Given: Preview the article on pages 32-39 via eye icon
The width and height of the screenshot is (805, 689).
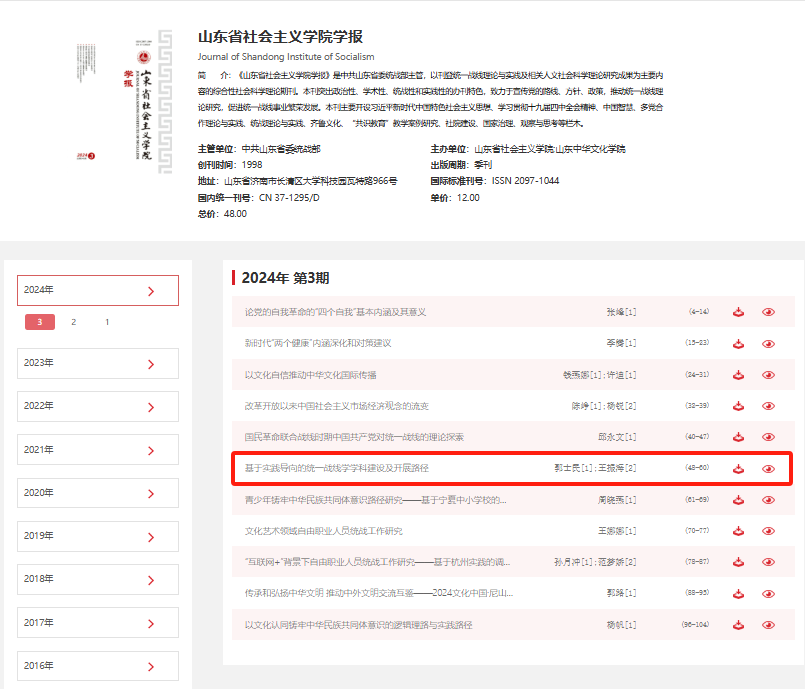Looking at the screenshot, I should [768, 406].
